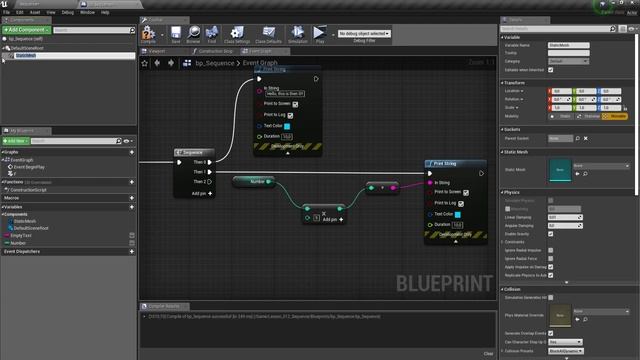Toggle Generate Overlap Events checkbox
The height and width of the screenshot is (360, 640).
551,333
